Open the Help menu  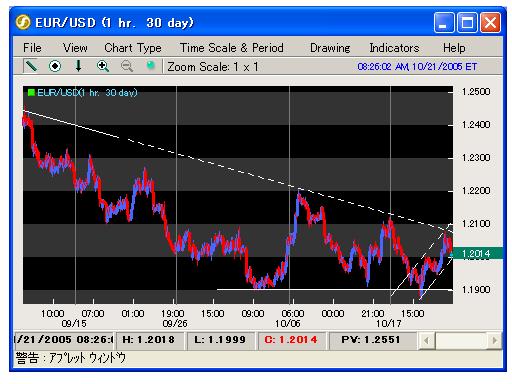(454, 48)
